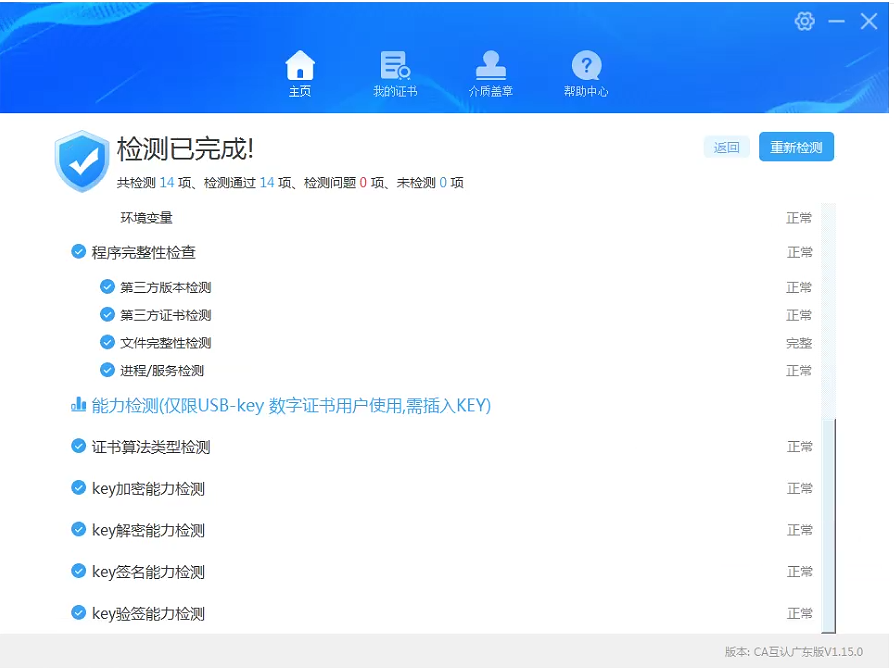Select the 文件完整性检测 item
Screen dimensions: 894x668
(x=165, y=343)
